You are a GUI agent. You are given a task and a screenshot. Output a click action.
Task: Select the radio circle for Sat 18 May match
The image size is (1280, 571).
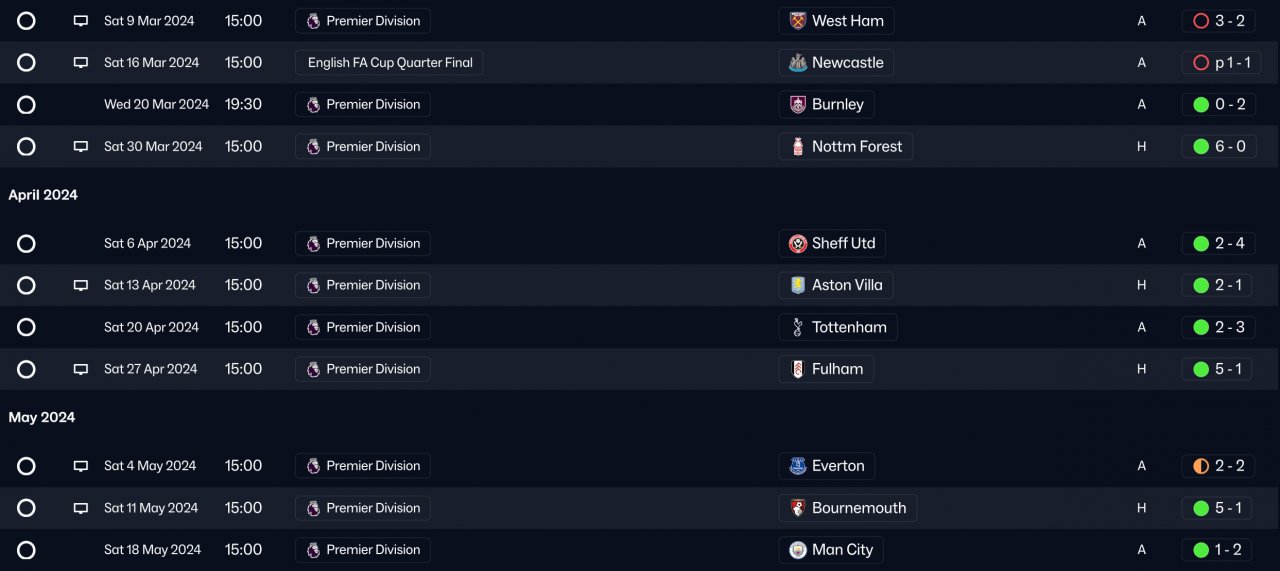pyautogui.click(x=26, y=550)
